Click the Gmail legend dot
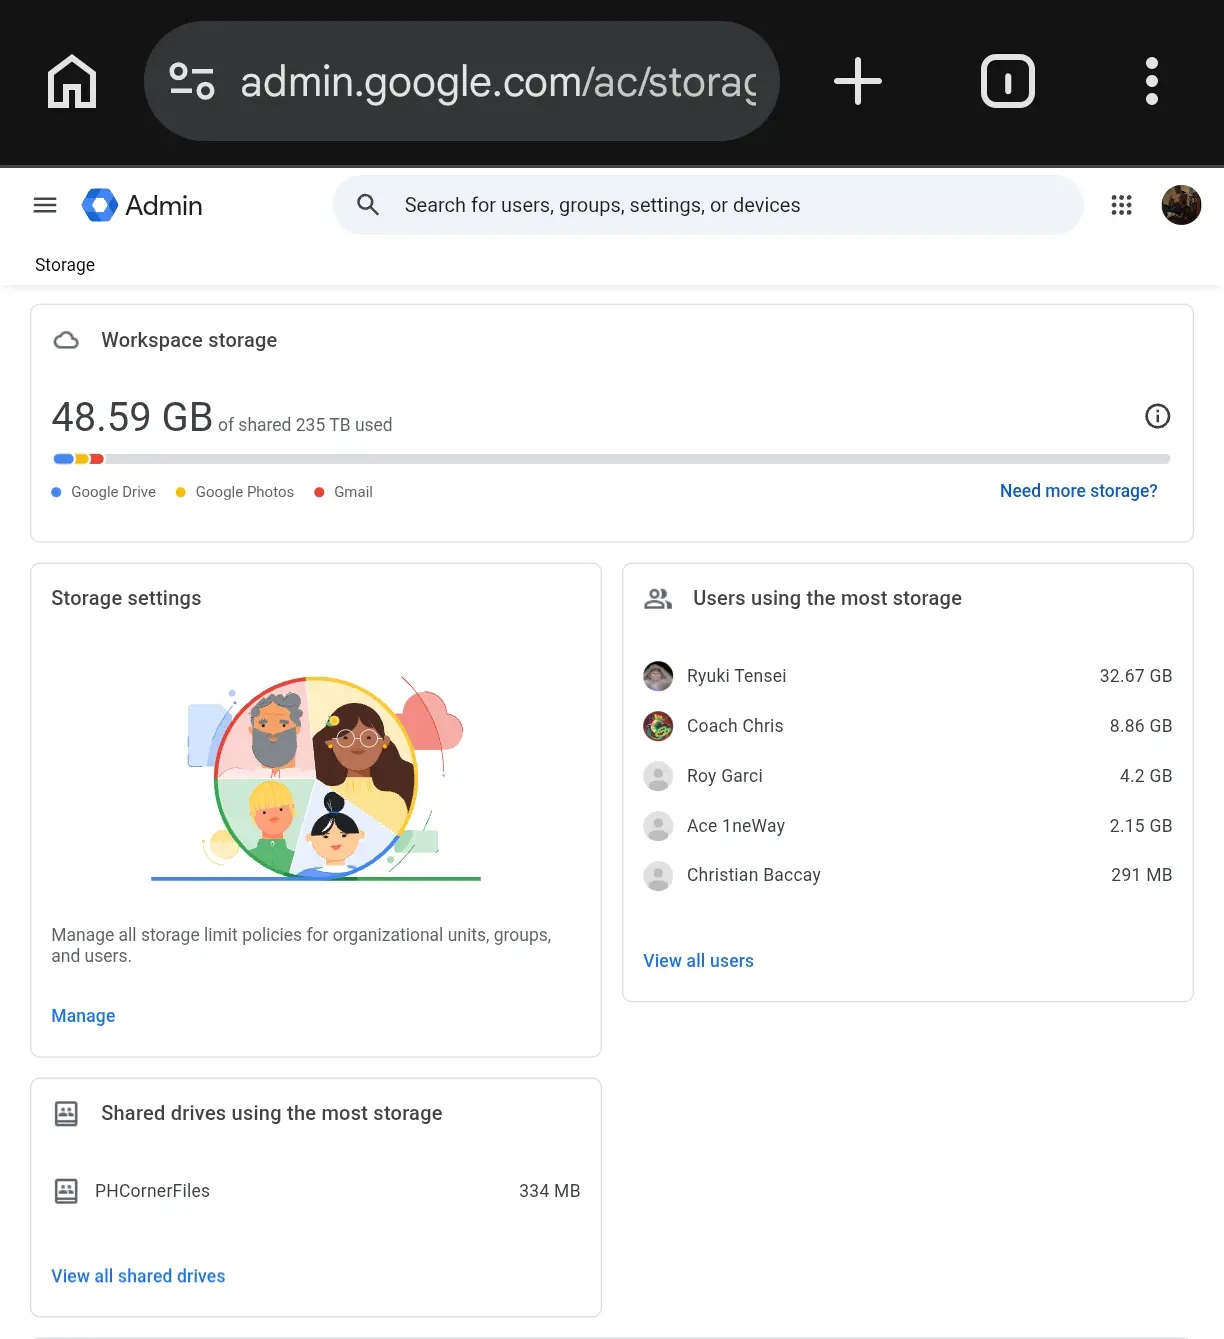Screen dimensions: 1224x1339 click(319, 492)
